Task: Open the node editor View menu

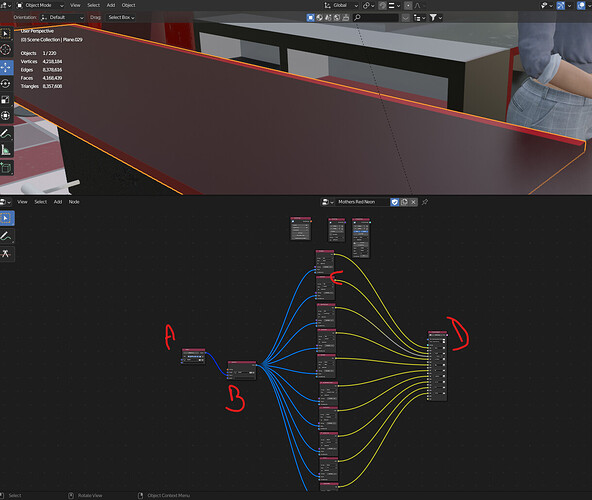Action: (22, 202)
